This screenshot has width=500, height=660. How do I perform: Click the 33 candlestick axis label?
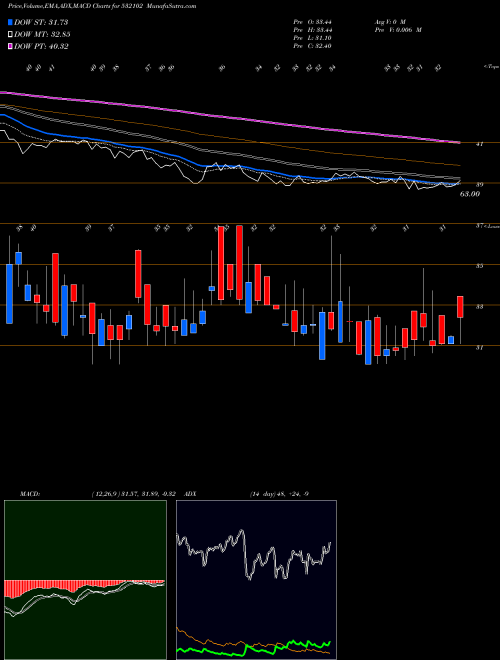479,306
